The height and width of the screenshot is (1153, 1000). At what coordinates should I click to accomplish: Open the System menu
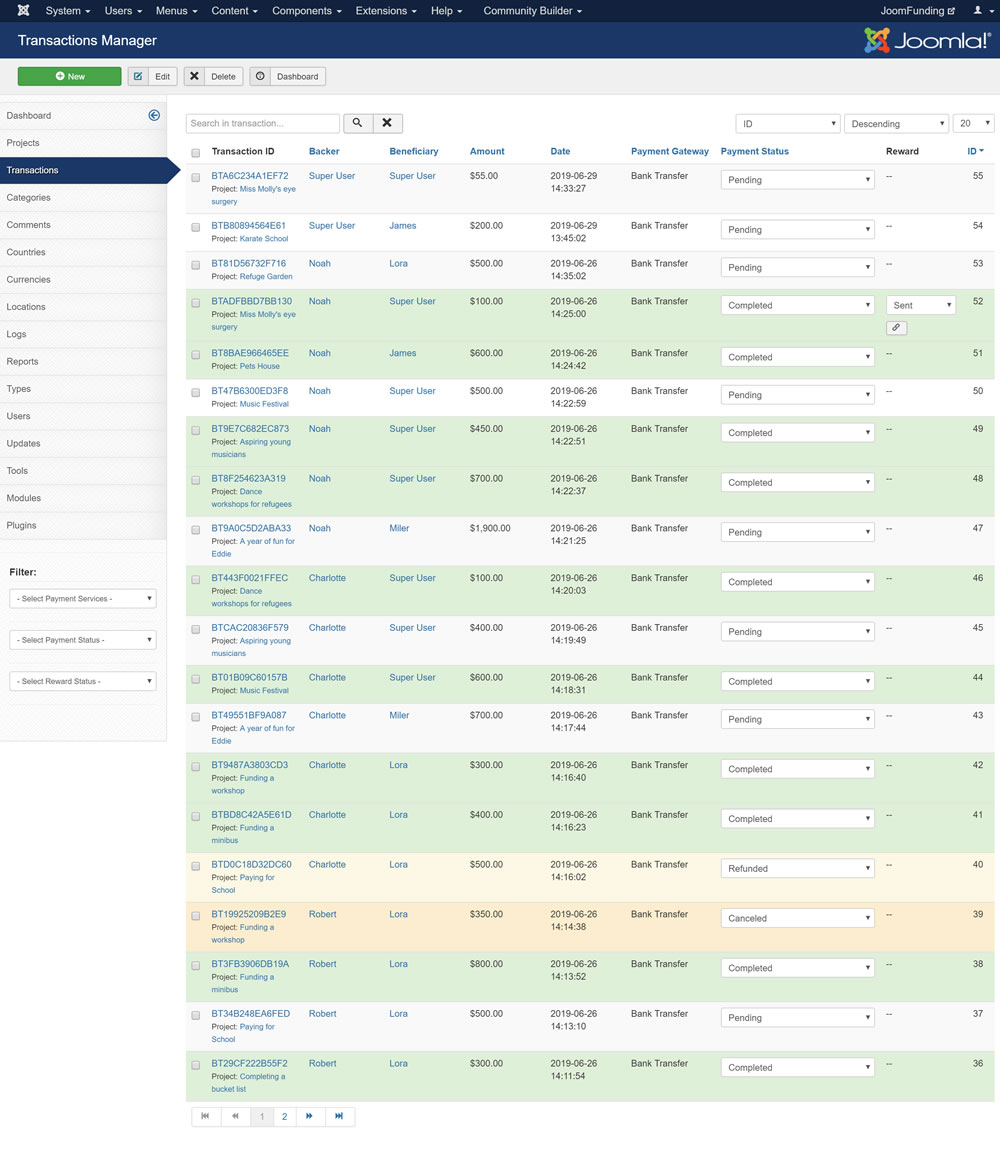(x=68, y=10)
